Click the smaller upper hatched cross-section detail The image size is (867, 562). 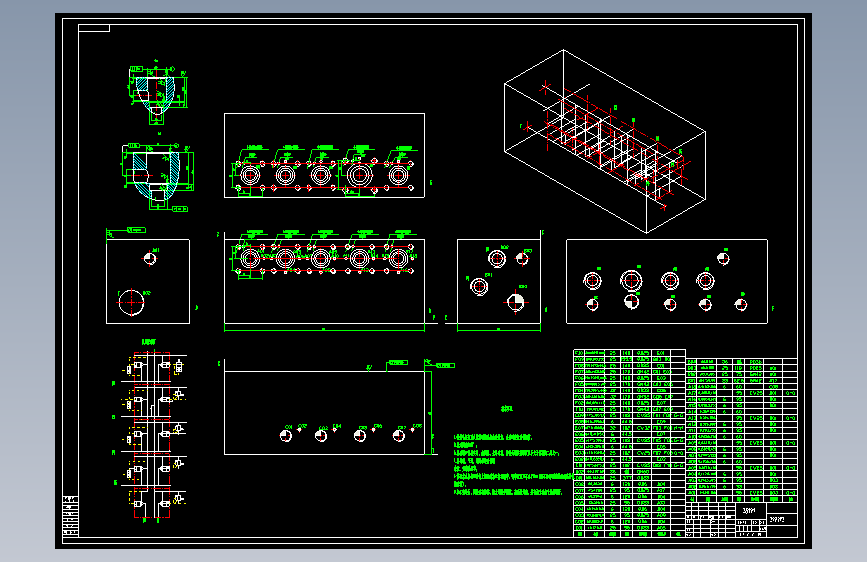click(158, 92)
